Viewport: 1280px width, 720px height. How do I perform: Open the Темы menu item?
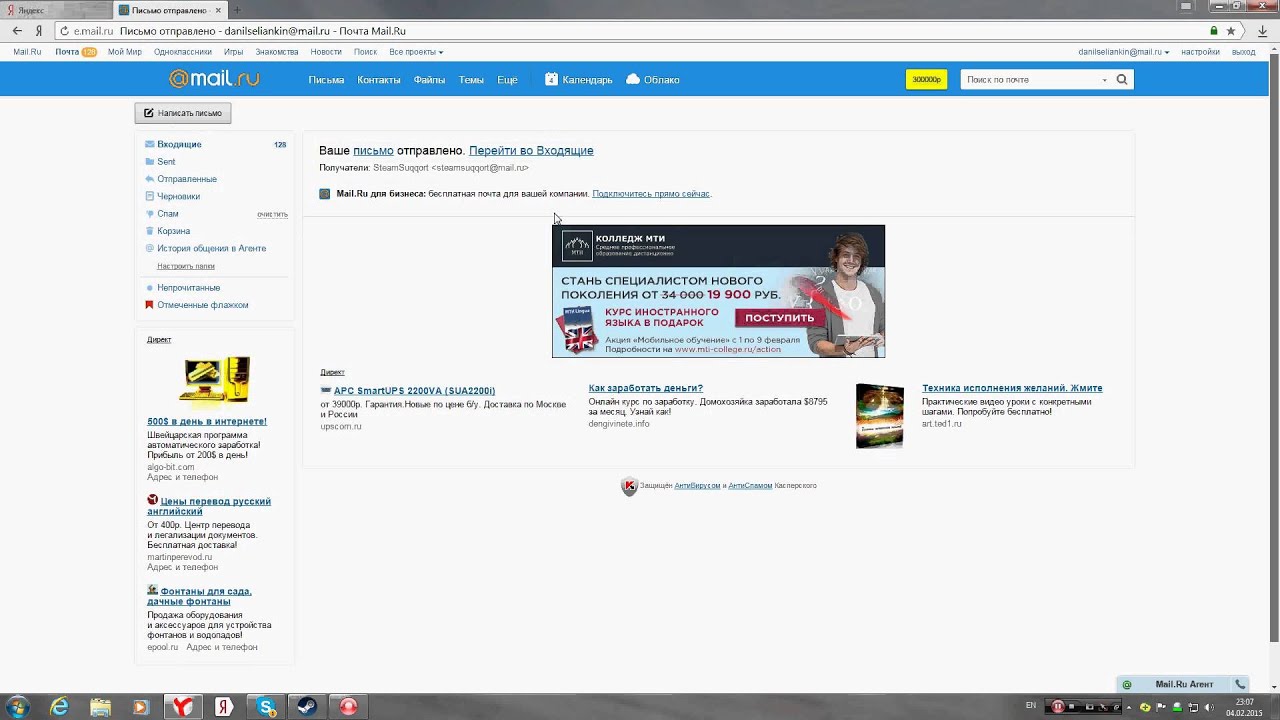tap(471, 79)
